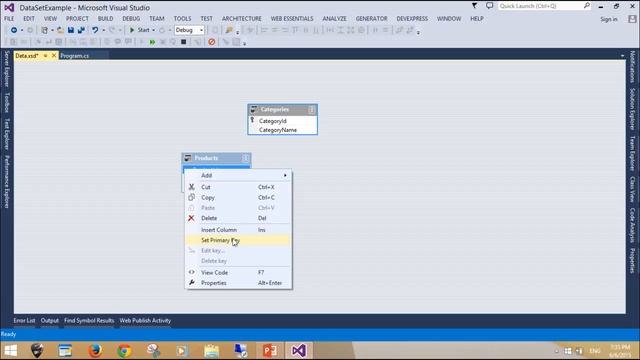
Task: Select the CategoryName column row
Action: pyautogui.click(x=282, y=130)
